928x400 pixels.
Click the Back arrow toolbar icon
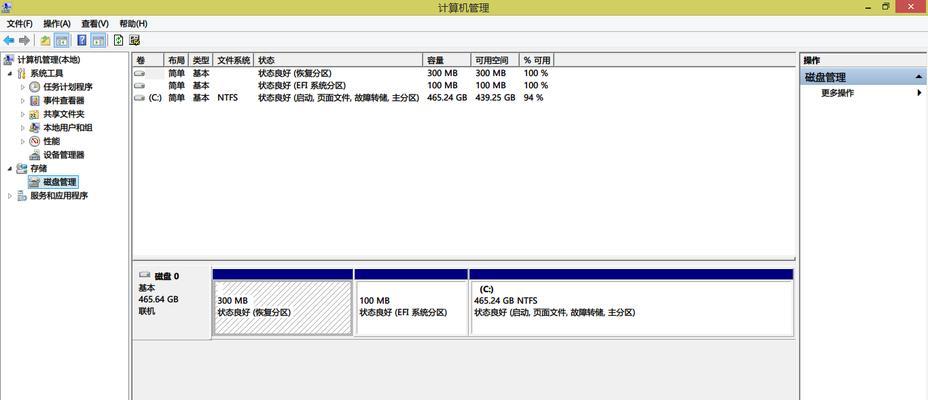pos(9,40)
